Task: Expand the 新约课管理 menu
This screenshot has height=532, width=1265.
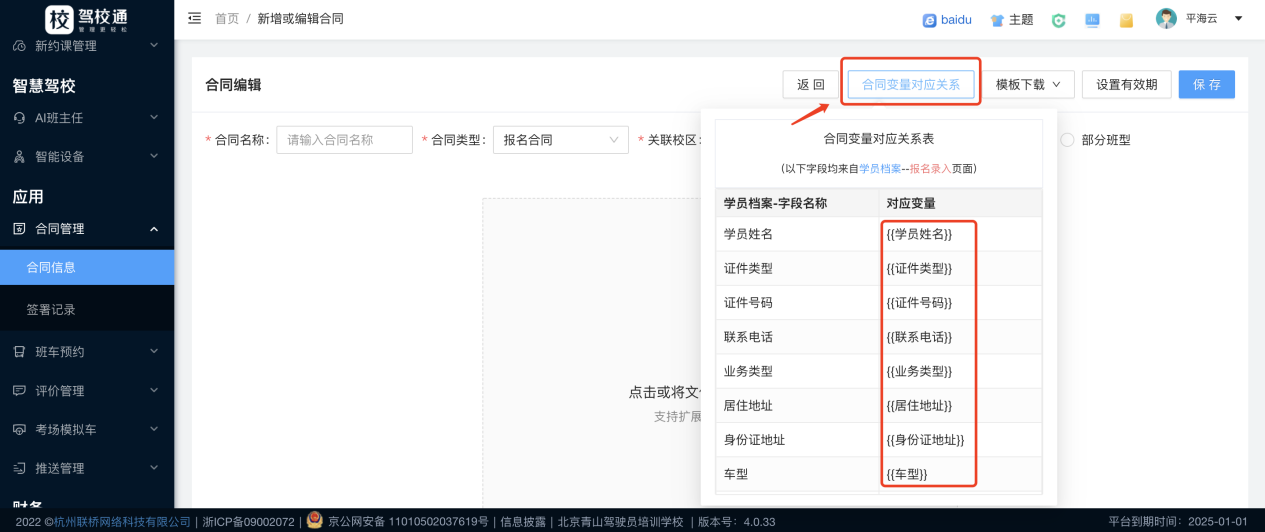Action: pos(87,46)
